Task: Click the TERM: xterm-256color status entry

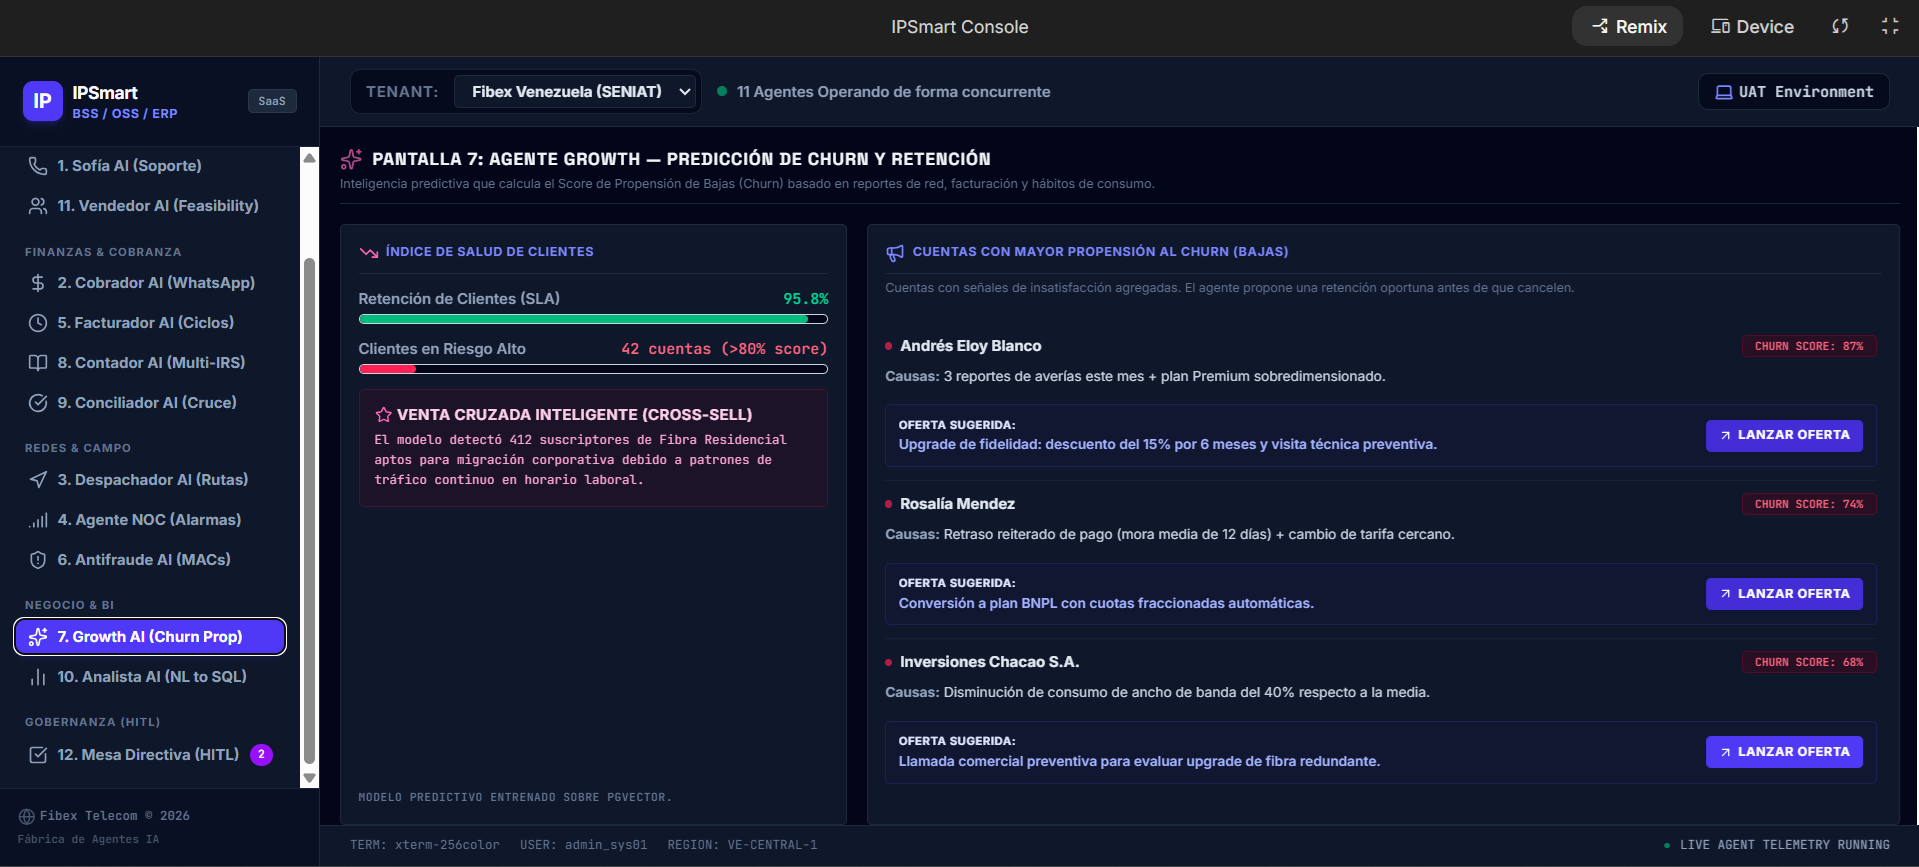Action: [x=424, y=845]
